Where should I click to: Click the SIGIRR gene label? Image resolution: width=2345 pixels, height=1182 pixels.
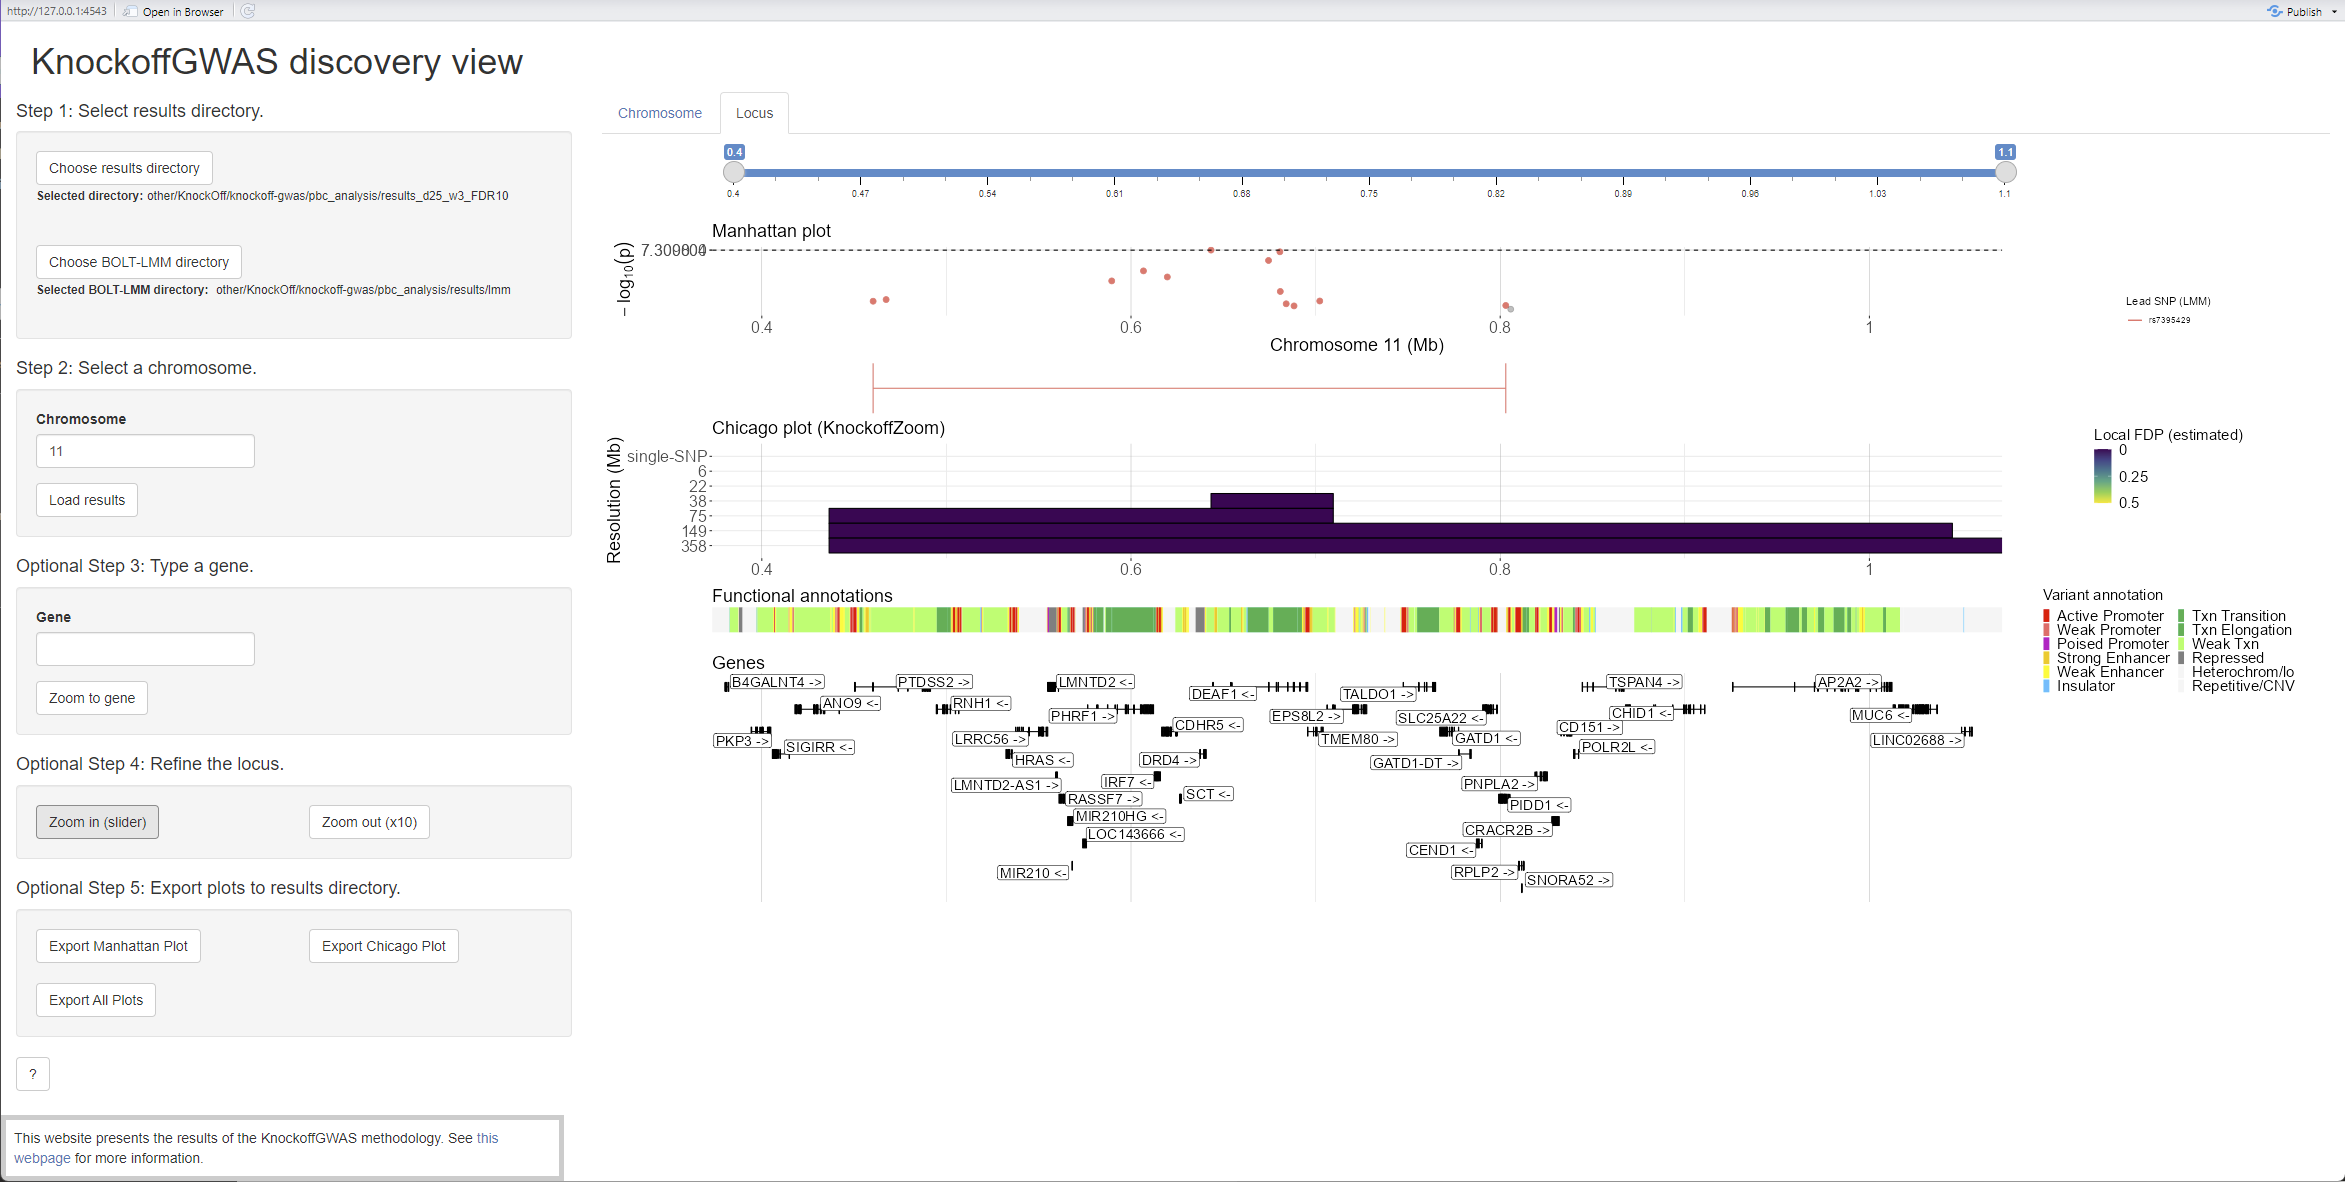click(x=820, y=747)
